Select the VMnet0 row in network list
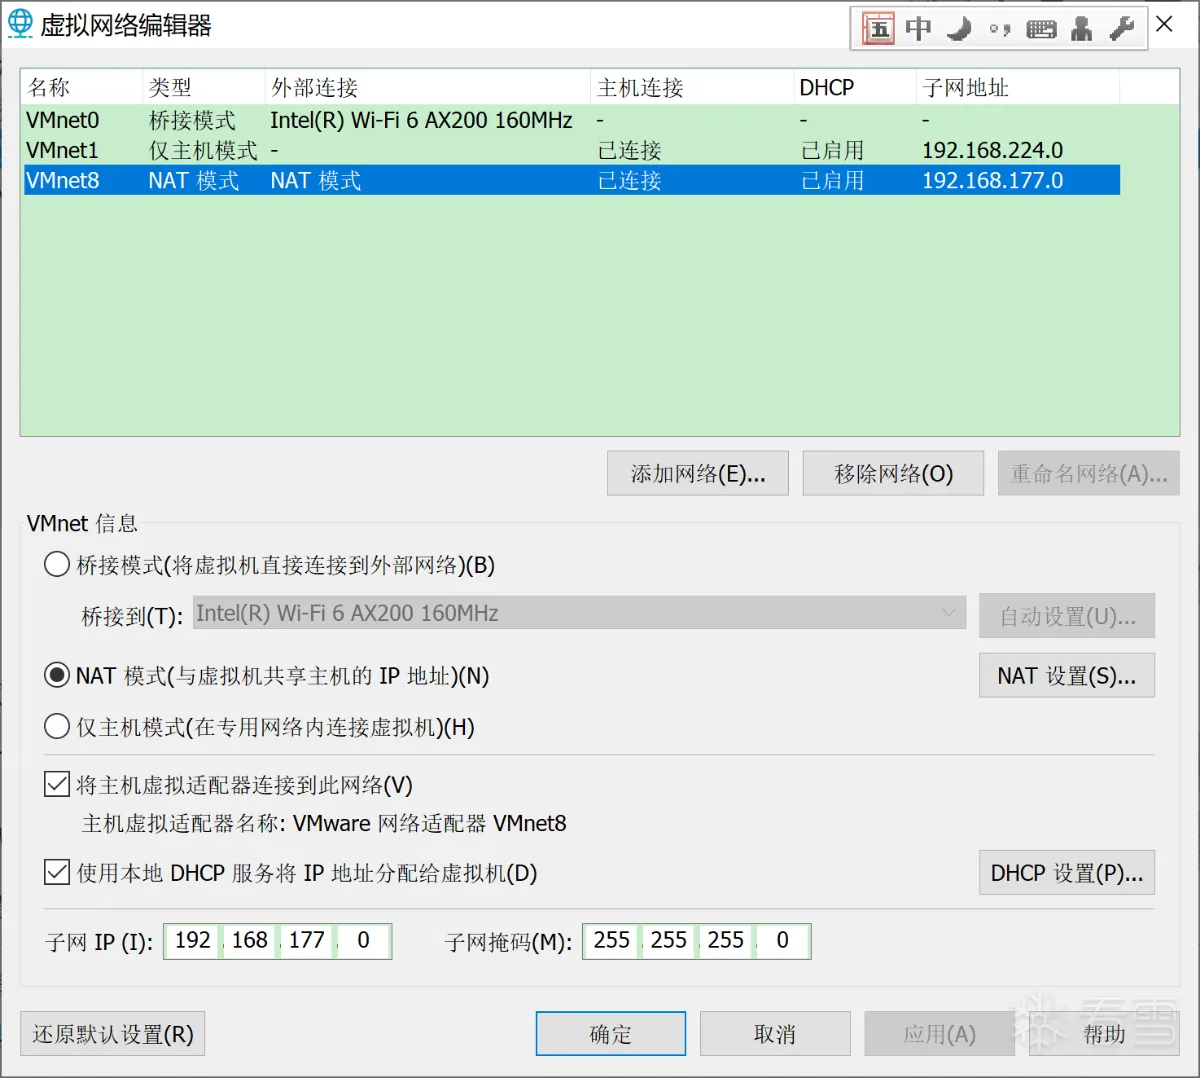Image resolution: width=1200 pixels, height=1078 pixels. tap(62, 120)
